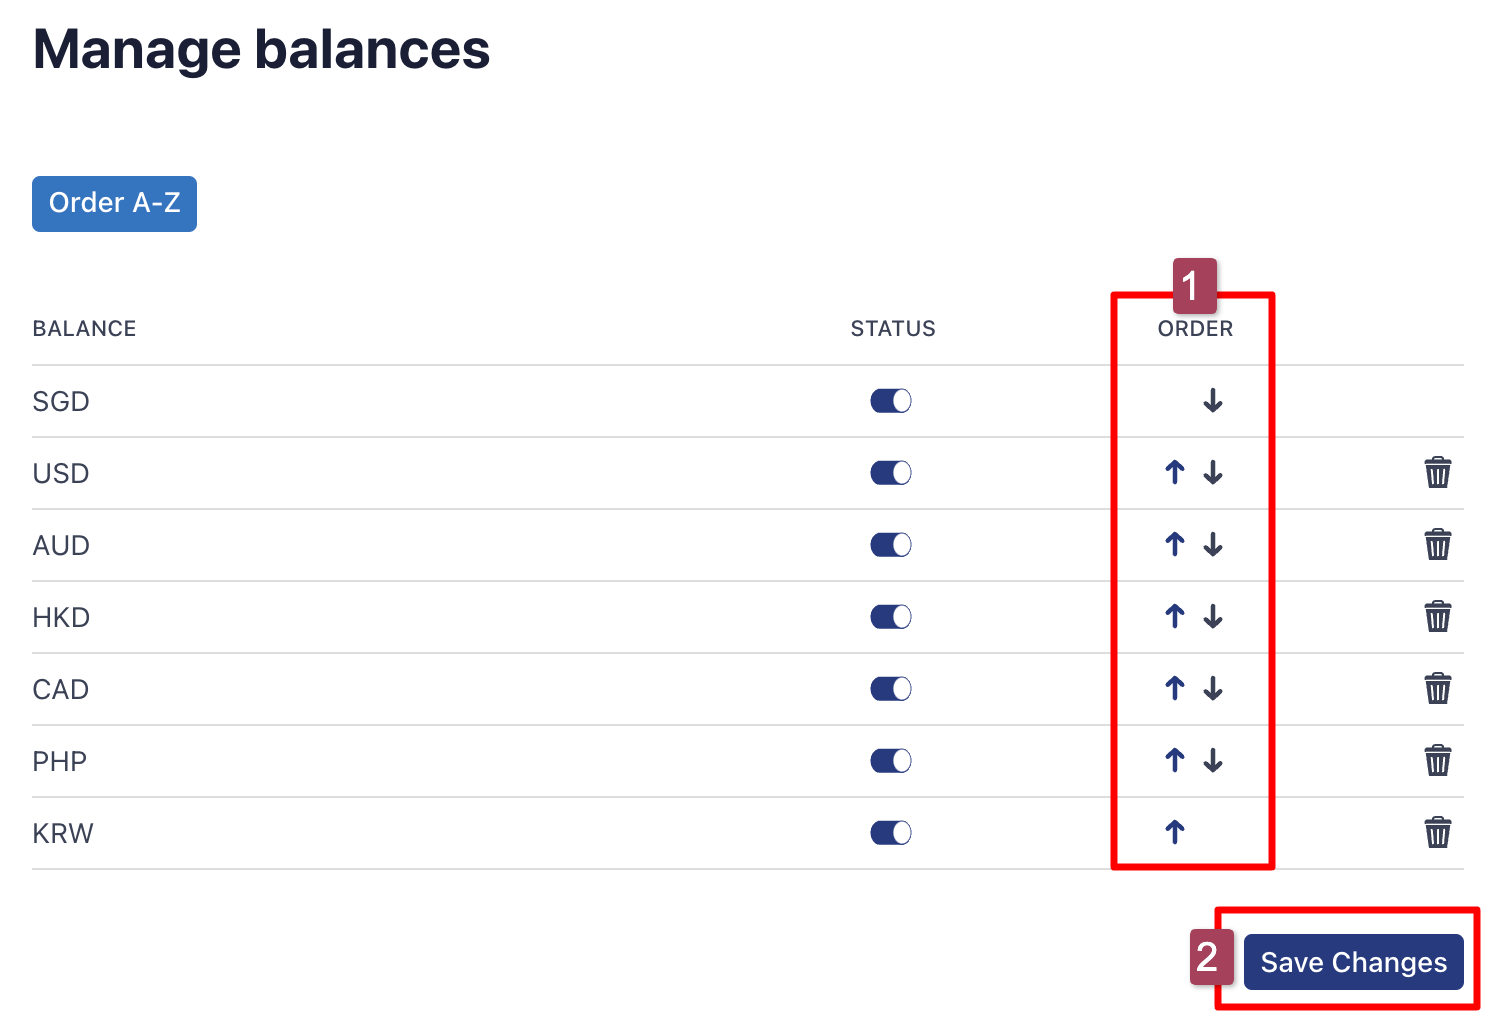Screen dimensions: 1486x1028
Task: Delete the USD balance
Action: (x=1437, y=473)
